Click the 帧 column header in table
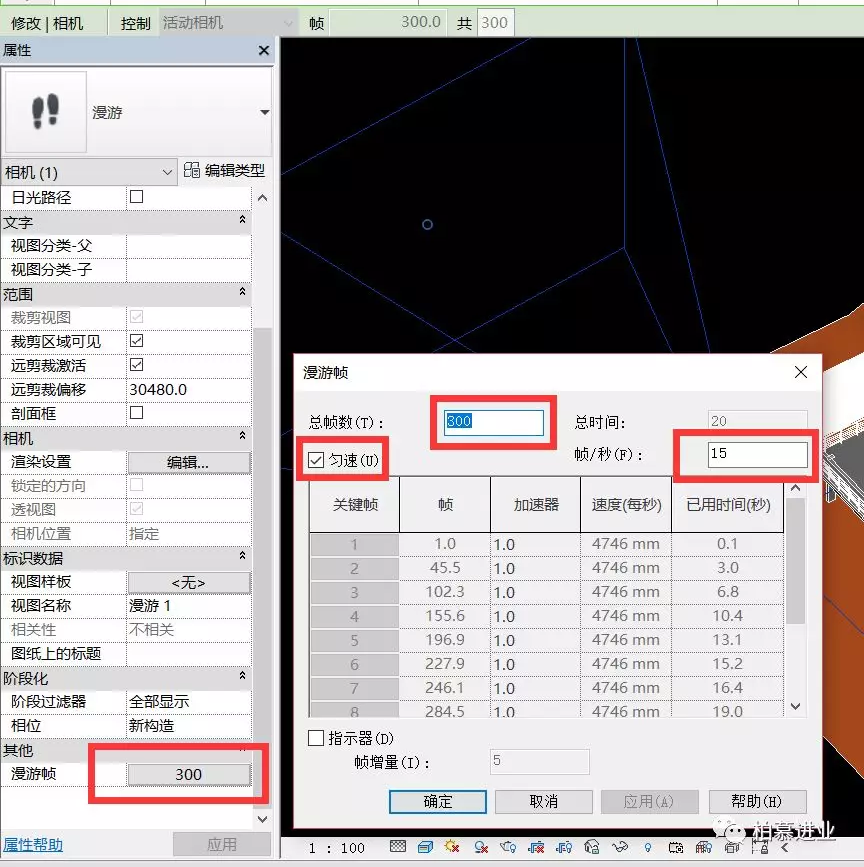The image size is (864, 867). [x=445, y=504]
